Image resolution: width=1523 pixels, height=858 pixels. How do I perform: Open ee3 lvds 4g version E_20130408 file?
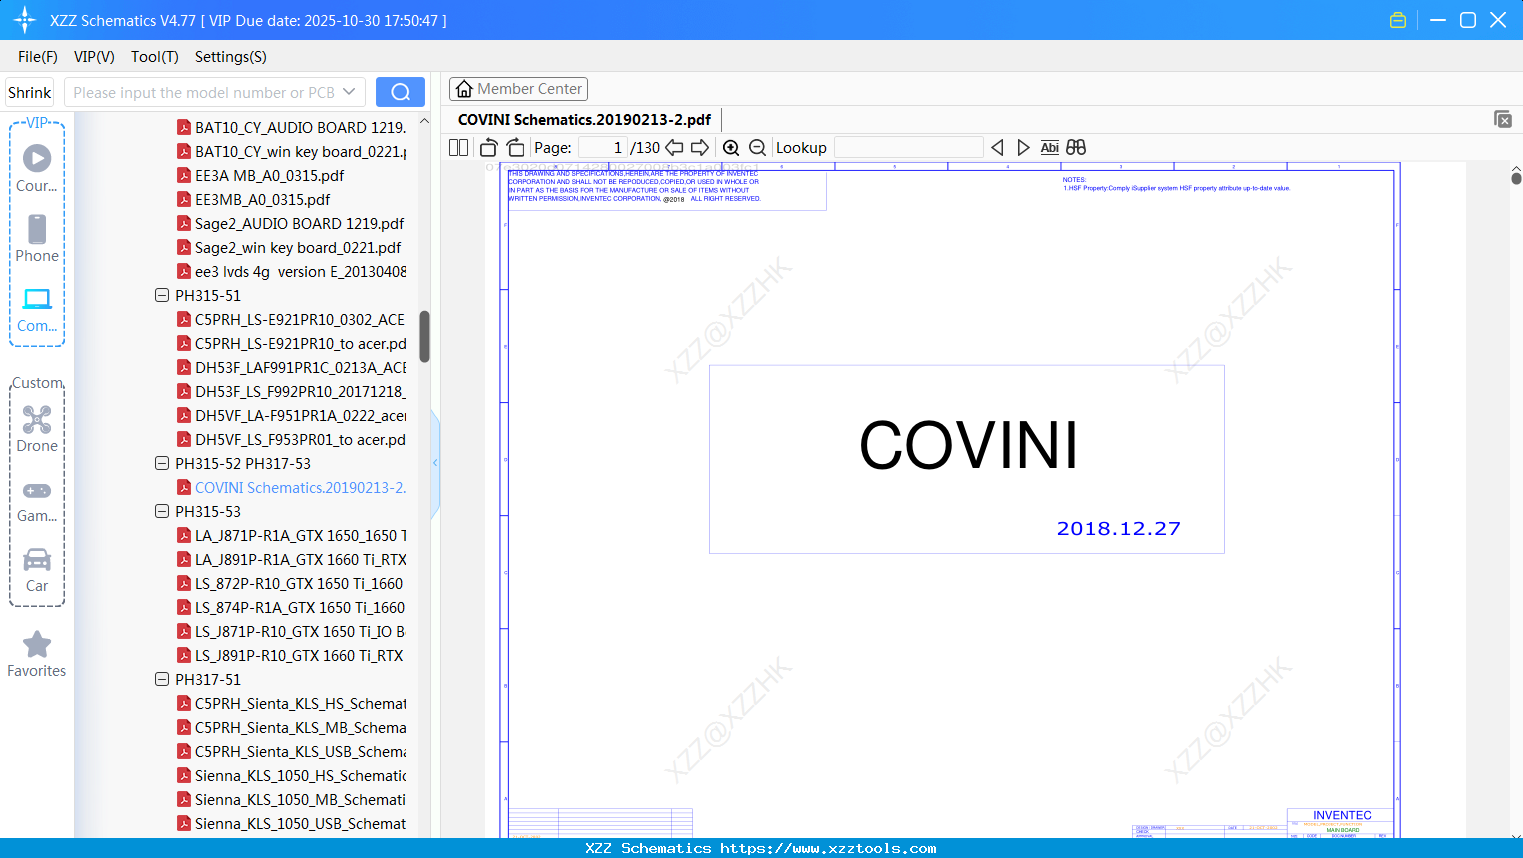coord(300,271)
